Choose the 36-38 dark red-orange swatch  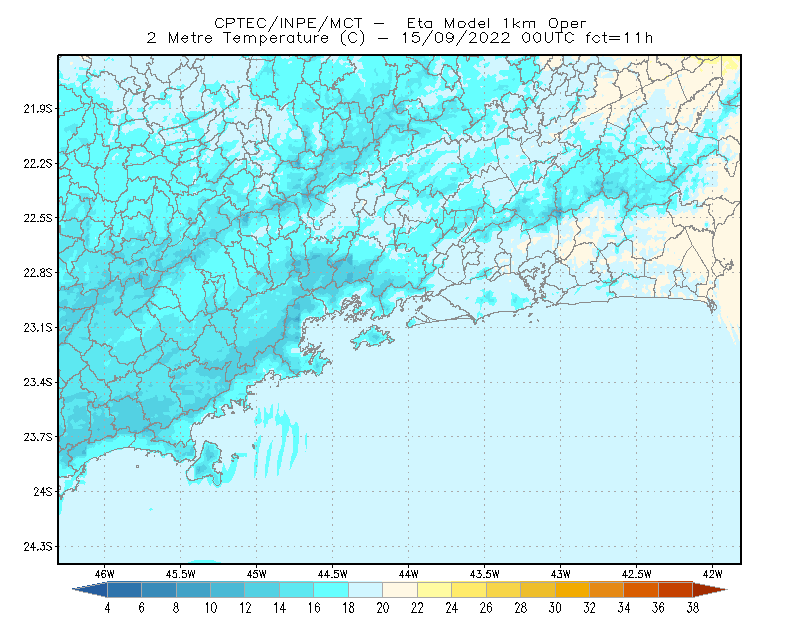click(676, 590)
